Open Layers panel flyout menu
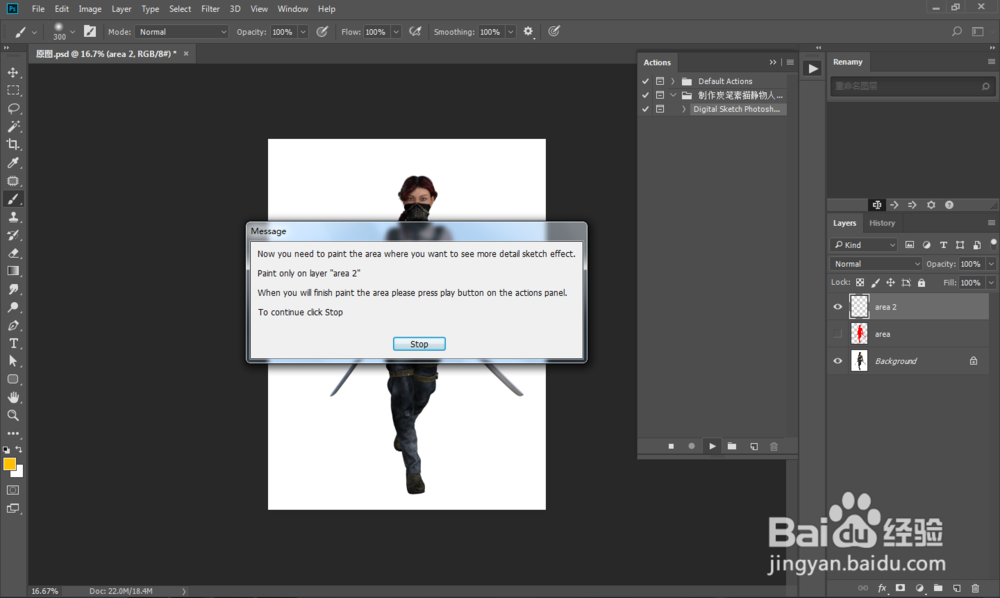 point(991,223)
